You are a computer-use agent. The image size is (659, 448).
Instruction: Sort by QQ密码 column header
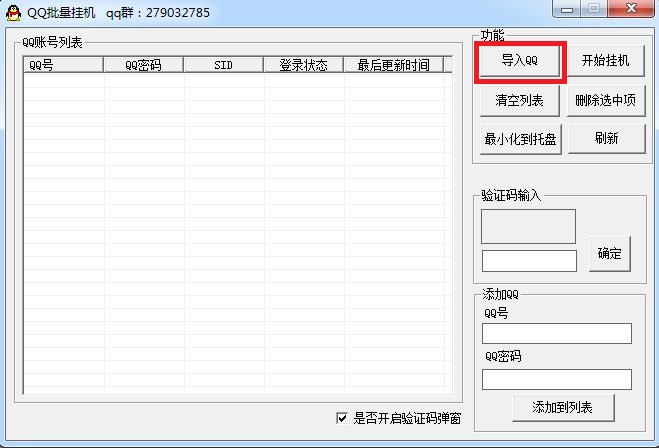coord(143,65)
